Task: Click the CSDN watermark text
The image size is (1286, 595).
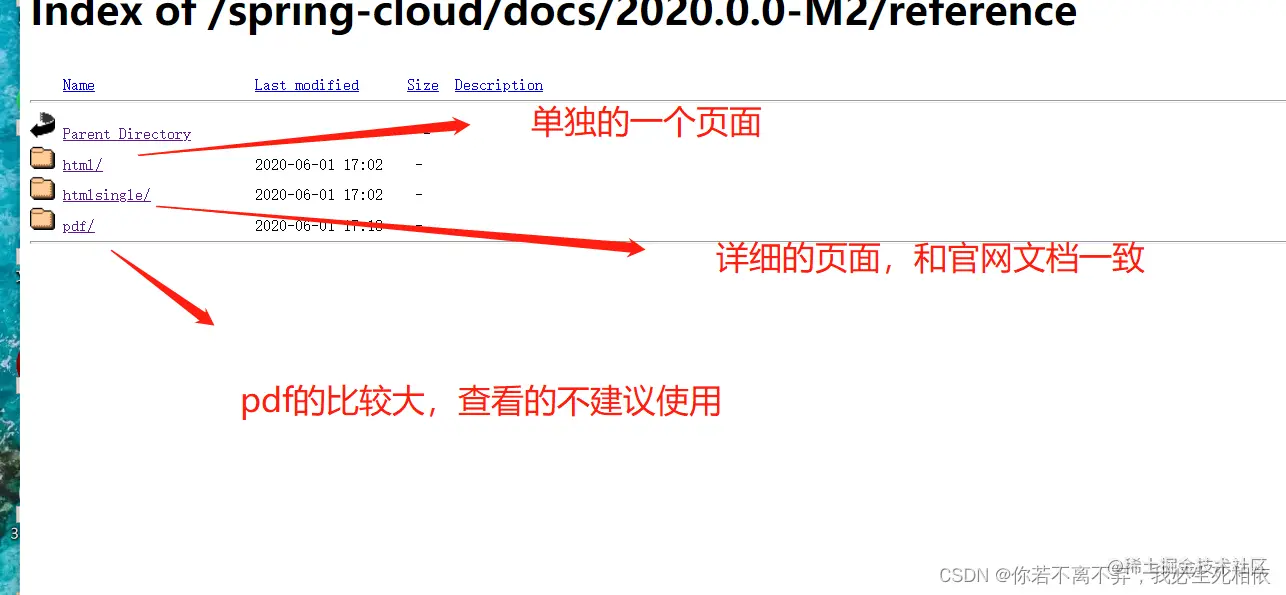Action: (1105, 575)
